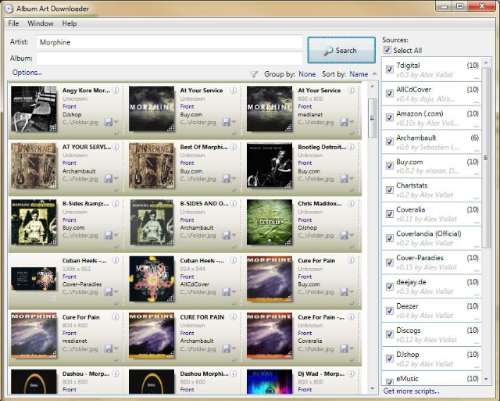The image size is (500, 401).
Task: Show info for Bootleg Detroit result
Action: click(x=352, y=147)
